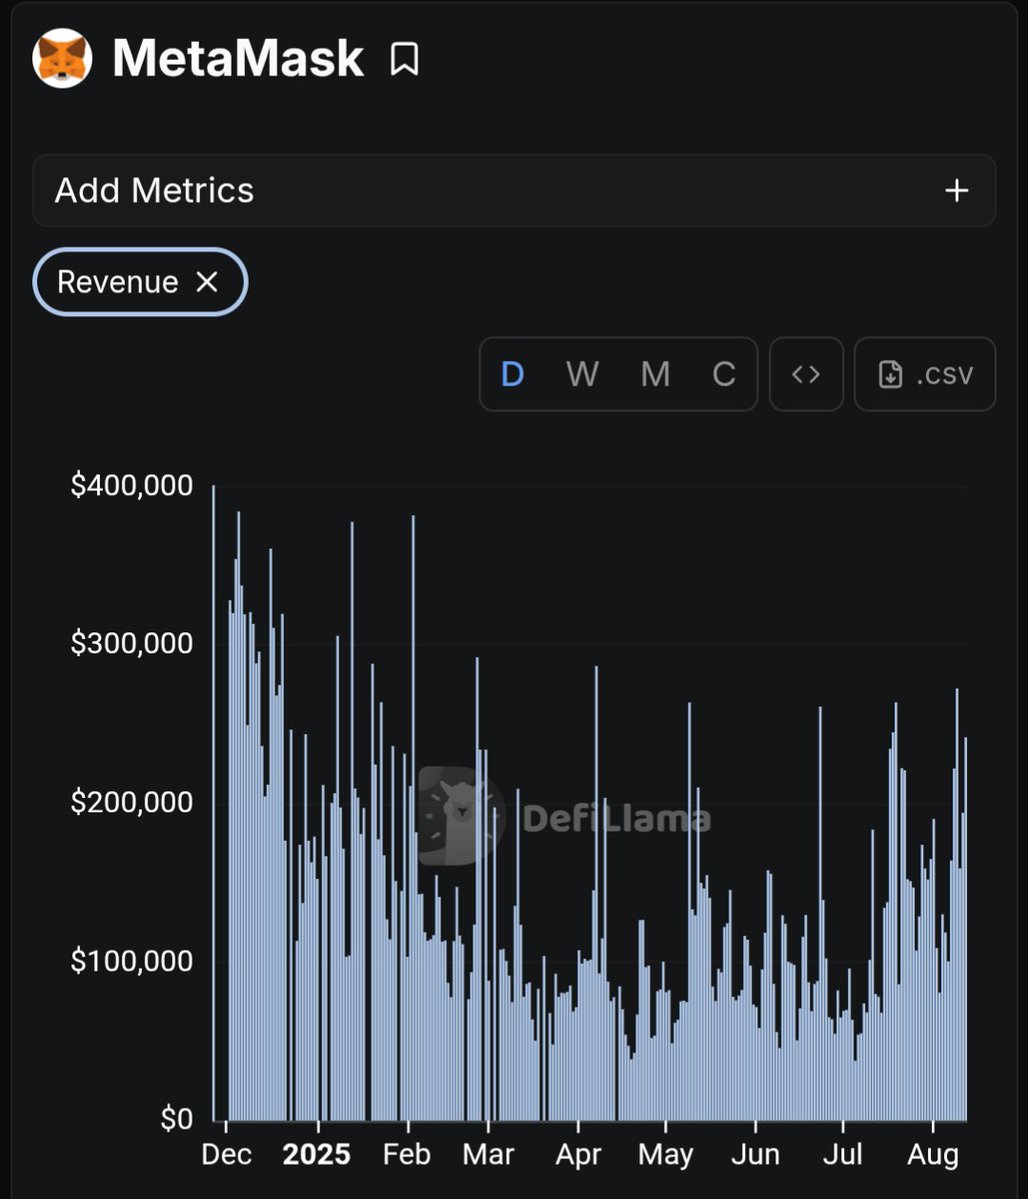Expand the Add Metrics selector

(514, 190)
